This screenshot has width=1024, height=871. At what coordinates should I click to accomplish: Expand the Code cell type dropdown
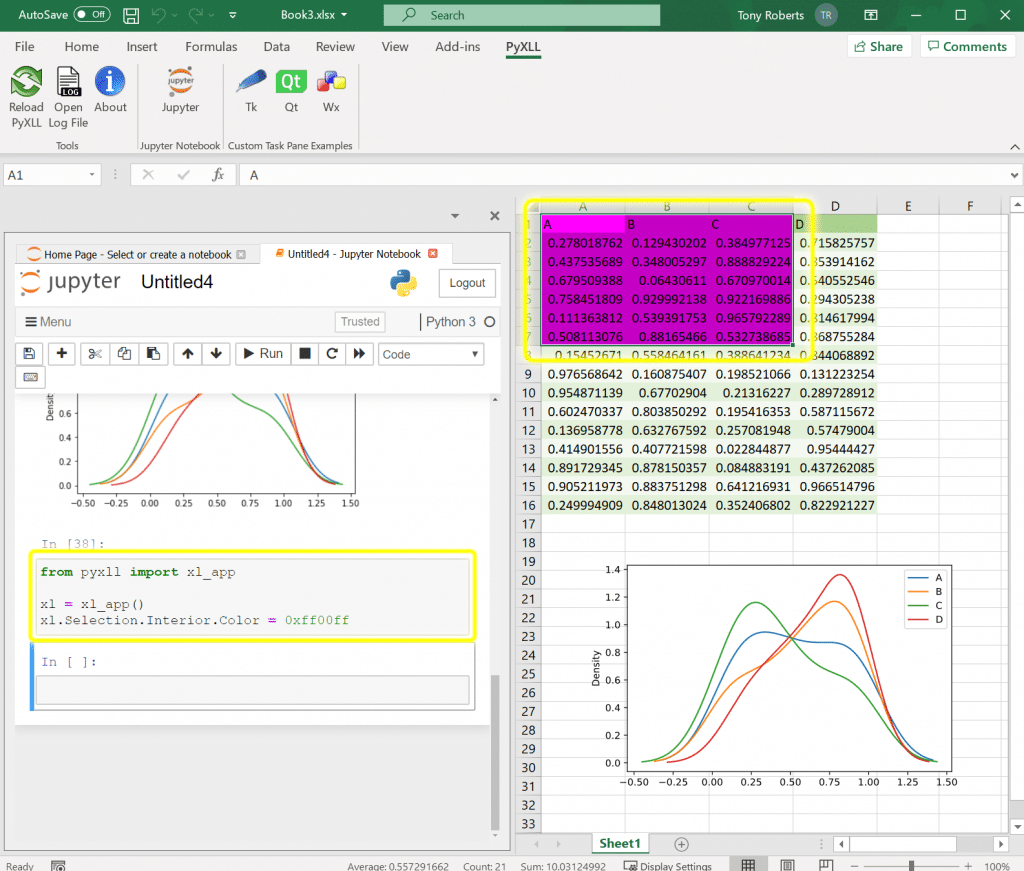pos(430,354)
